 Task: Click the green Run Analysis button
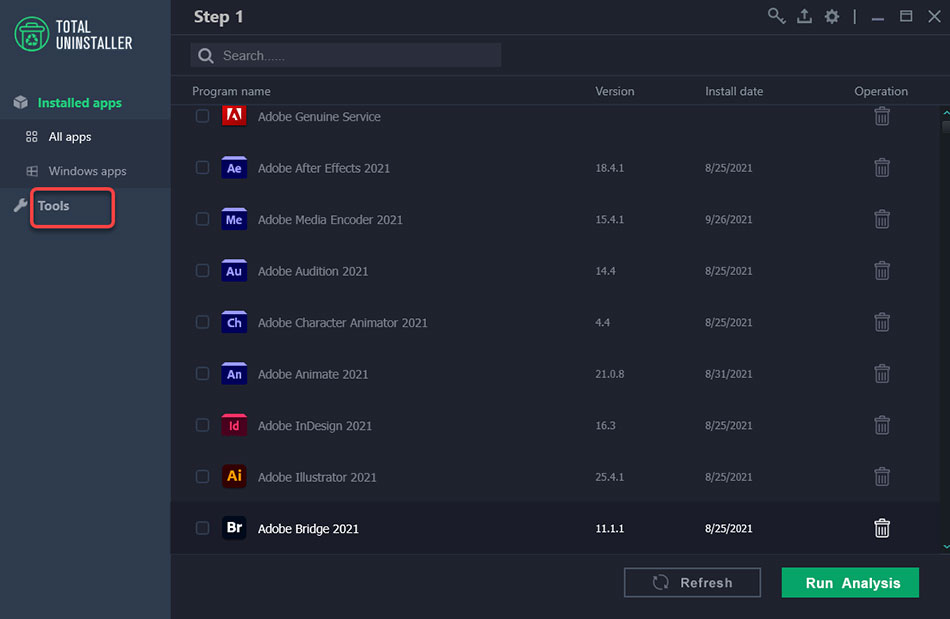pos(850,582)
